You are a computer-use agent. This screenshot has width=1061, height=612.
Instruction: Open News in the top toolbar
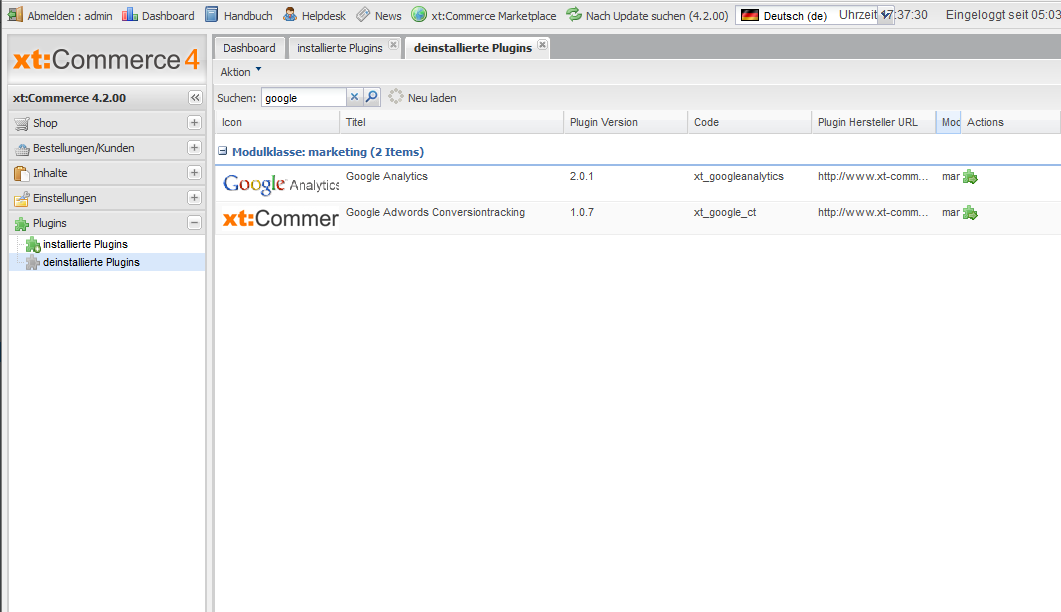(379, 15)
